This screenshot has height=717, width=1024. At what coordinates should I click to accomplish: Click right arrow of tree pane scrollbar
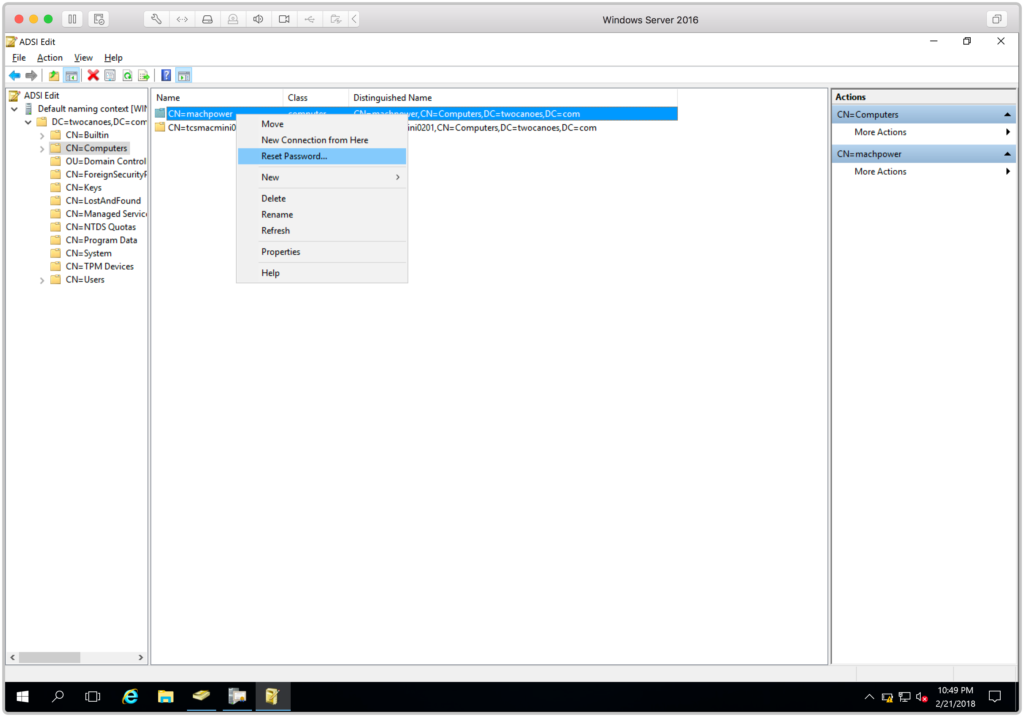140,658
